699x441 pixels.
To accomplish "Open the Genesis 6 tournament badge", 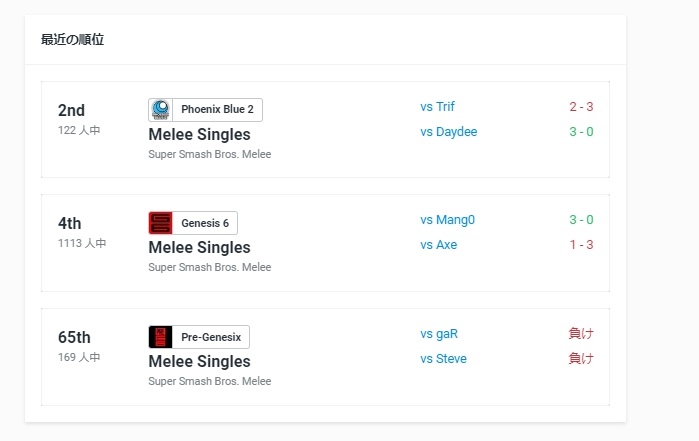I will [193, 223].
